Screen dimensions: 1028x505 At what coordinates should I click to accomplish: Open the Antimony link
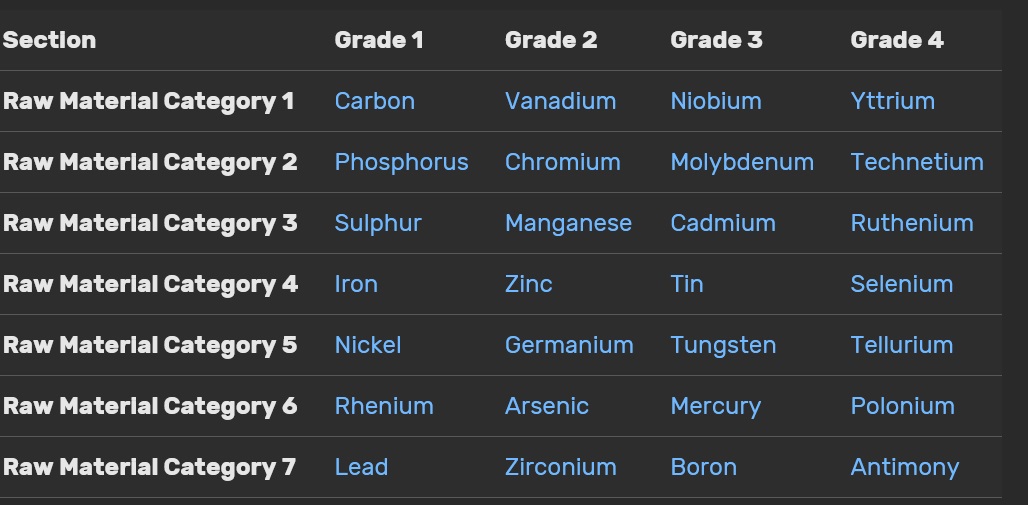click(x=905, y=467)
